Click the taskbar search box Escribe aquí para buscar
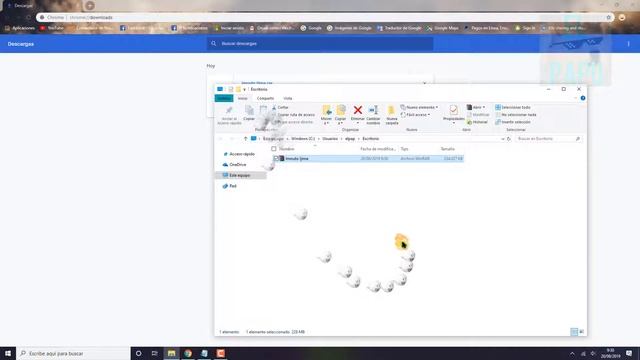Viewport: 640px width, 360px height. [73, 353]
